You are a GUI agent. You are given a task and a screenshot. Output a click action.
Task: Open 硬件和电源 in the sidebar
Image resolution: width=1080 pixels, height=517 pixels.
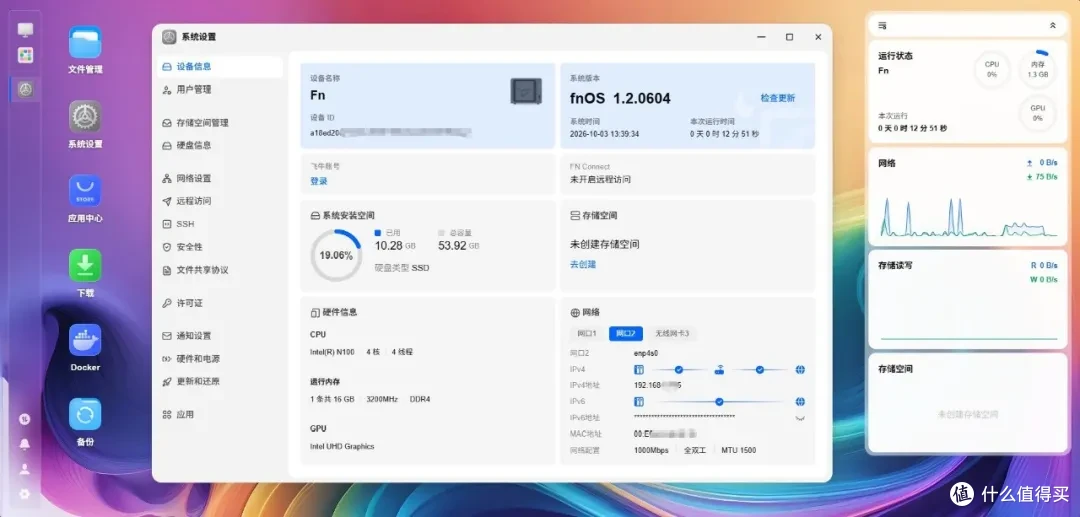tap(220, 359)
